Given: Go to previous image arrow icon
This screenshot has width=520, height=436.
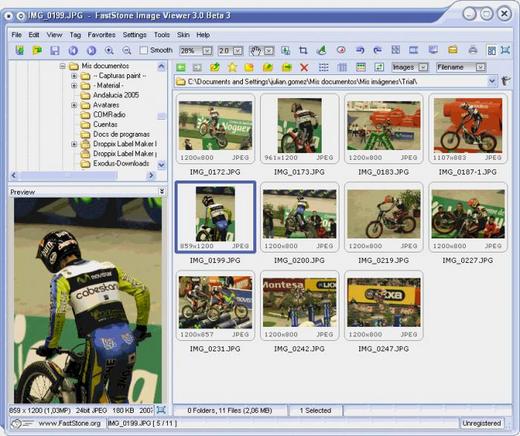Looking at the screenshot, I should coord(73,51).
